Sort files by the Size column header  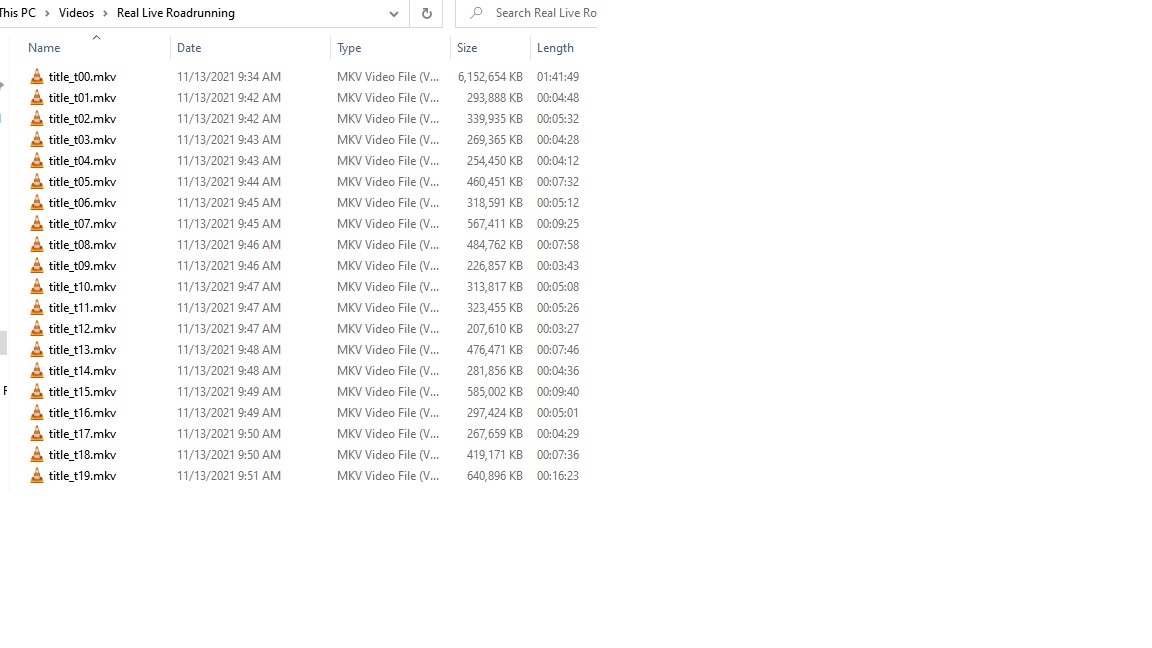coord(467,48)
